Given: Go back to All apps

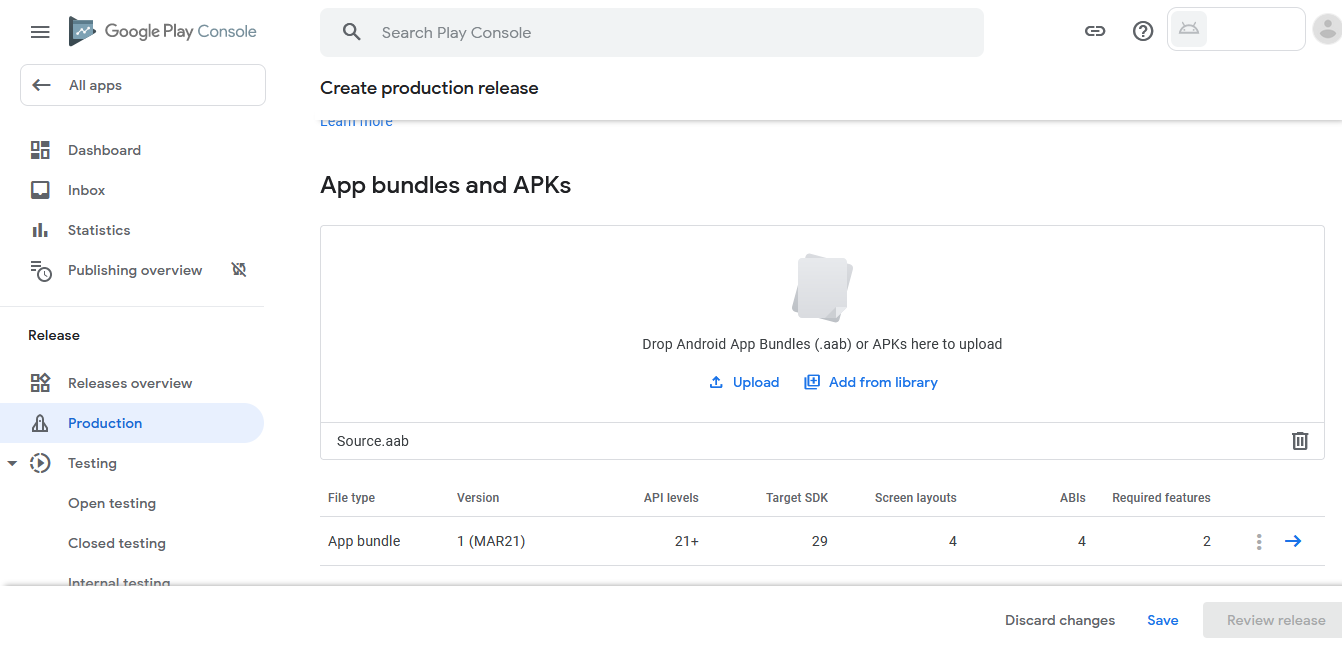Looking at the screenshot, I should [143, 85].
